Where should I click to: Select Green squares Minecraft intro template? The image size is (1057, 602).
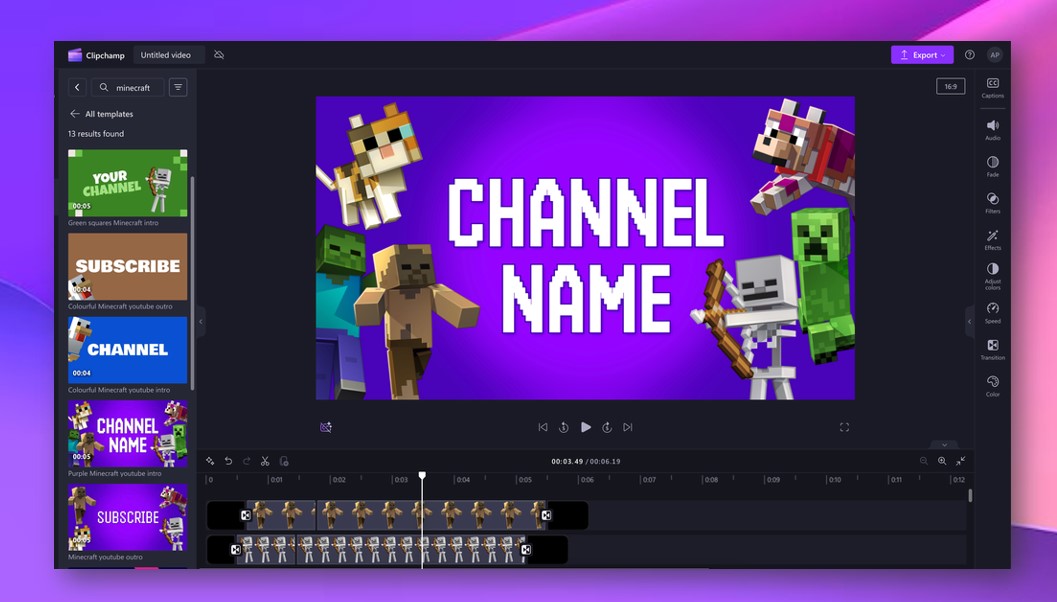click(x=127, y=183)
